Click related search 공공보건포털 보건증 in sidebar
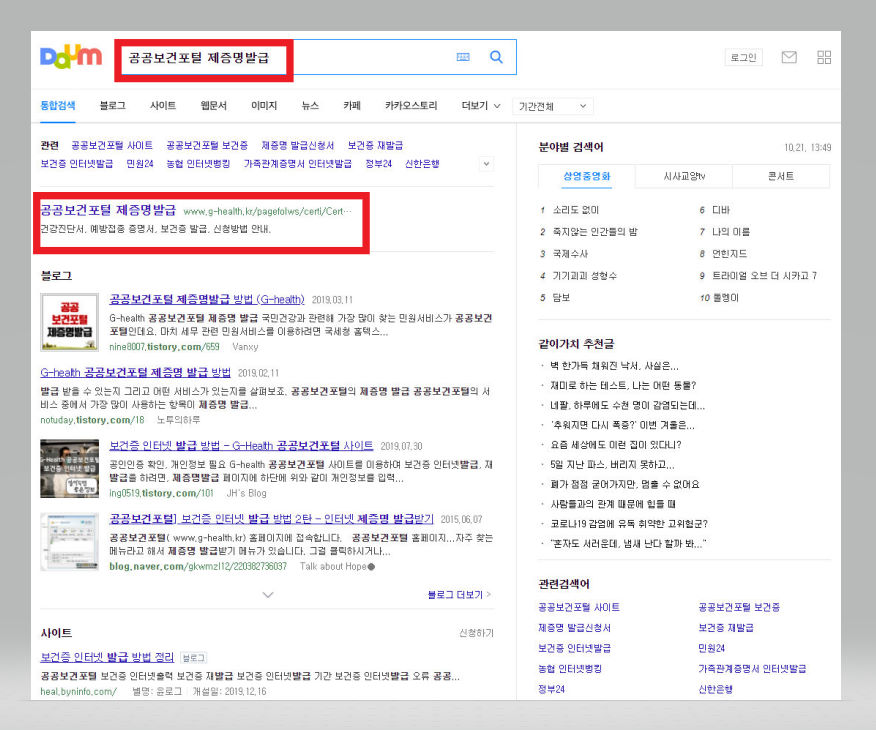The image size is (876, 730). pyautogui.click(x=739, y=607)
